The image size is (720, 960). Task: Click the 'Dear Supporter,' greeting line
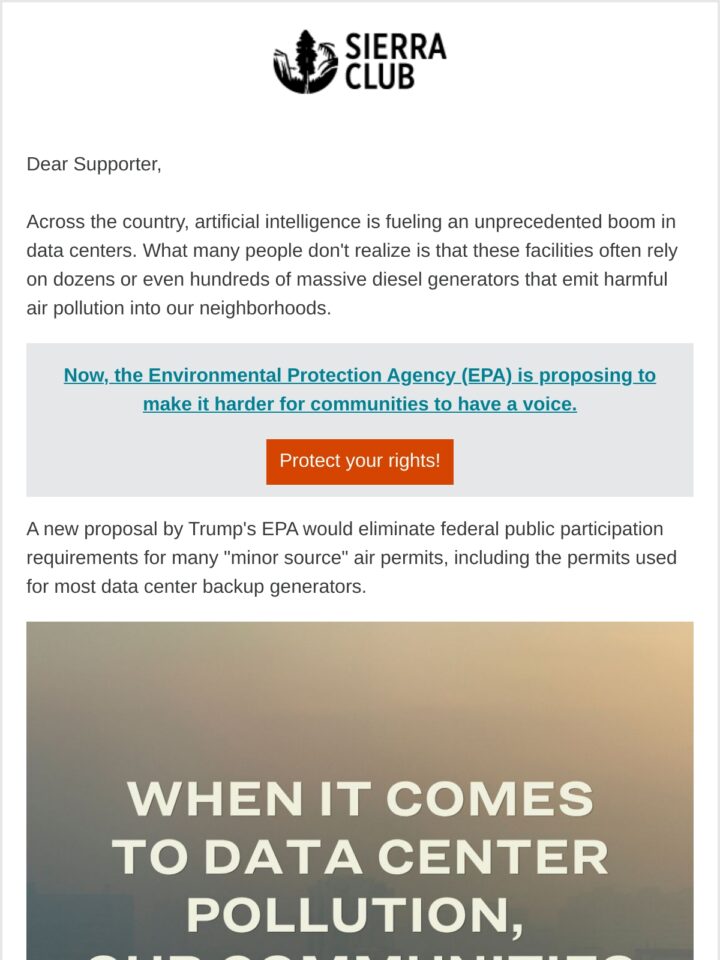click(94, 164)
